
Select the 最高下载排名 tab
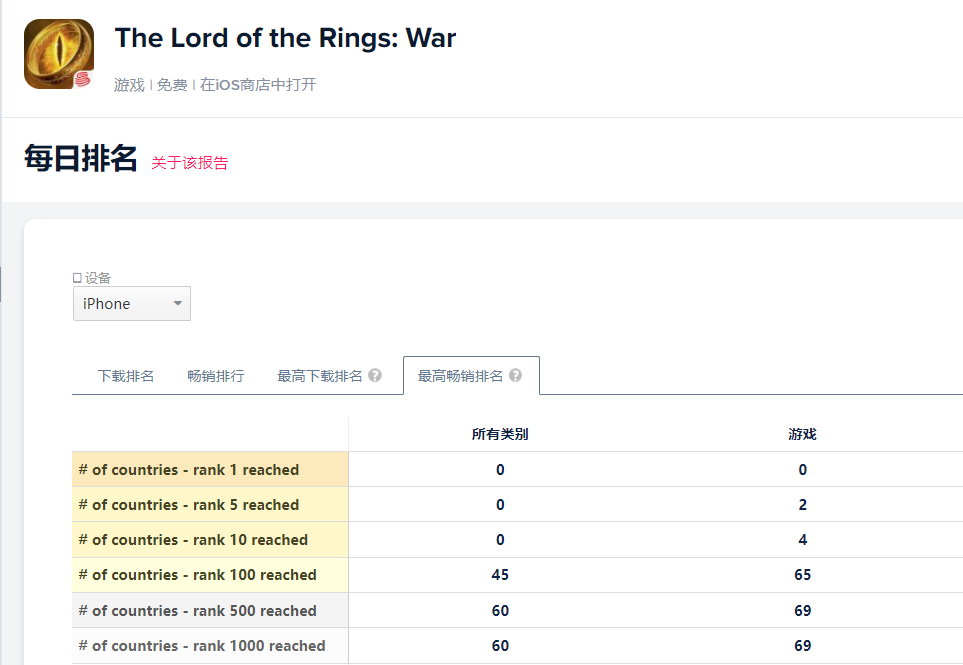[x=319, y=376]
